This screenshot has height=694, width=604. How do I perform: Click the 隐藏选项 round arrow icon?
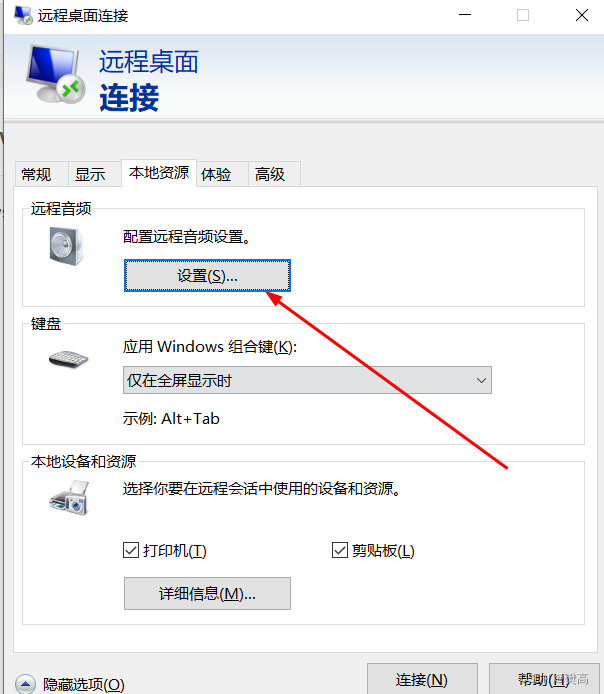point(25,684)
